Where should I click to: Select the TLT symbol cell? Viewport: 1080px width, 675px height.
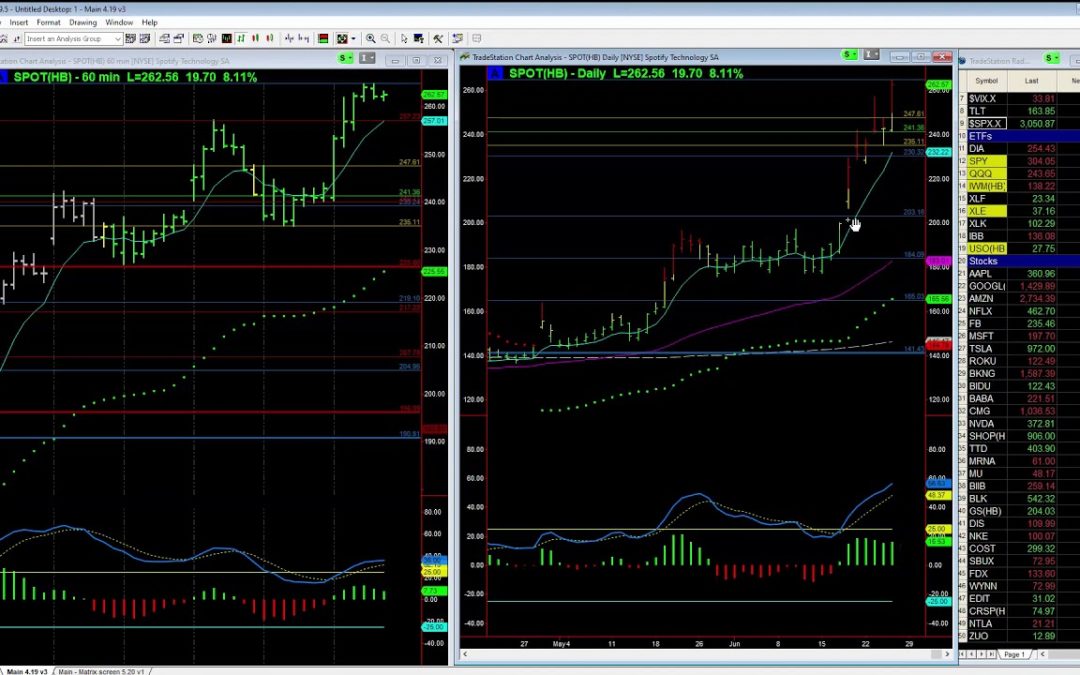click(987, 111)
